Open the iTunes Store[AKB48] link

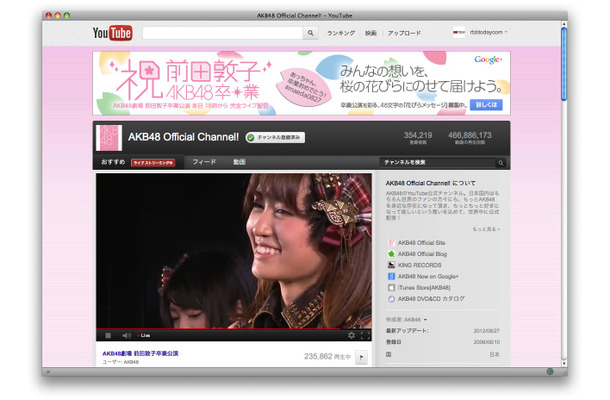424,288
